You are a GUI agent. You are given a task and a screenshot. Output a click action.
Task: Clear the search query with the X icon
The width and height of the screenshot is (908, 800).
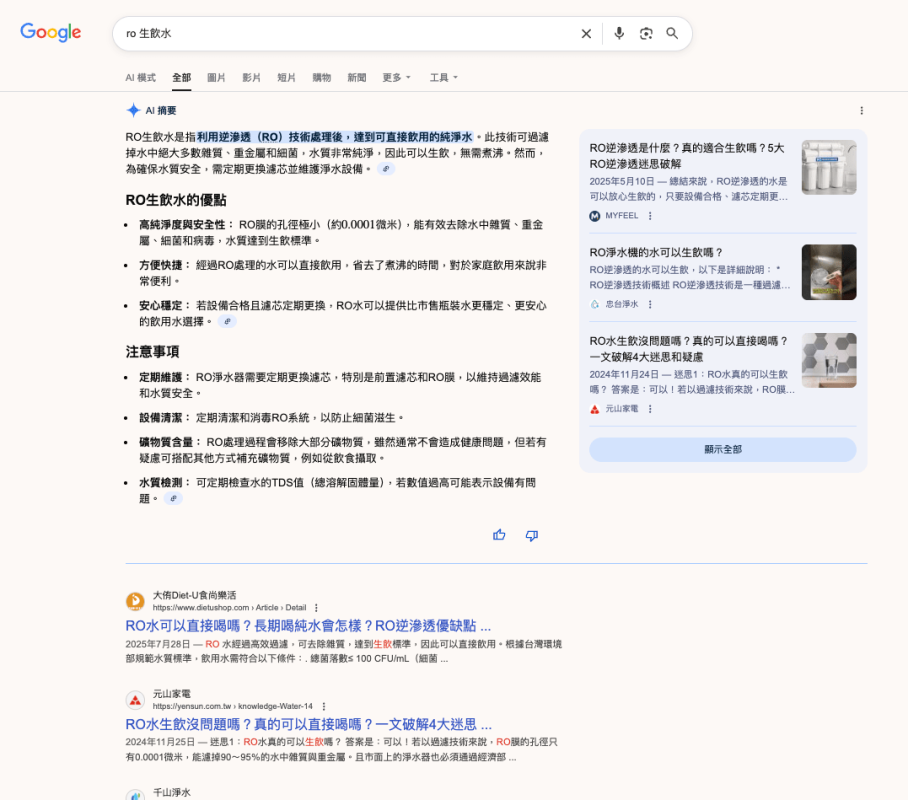point(586,33)
